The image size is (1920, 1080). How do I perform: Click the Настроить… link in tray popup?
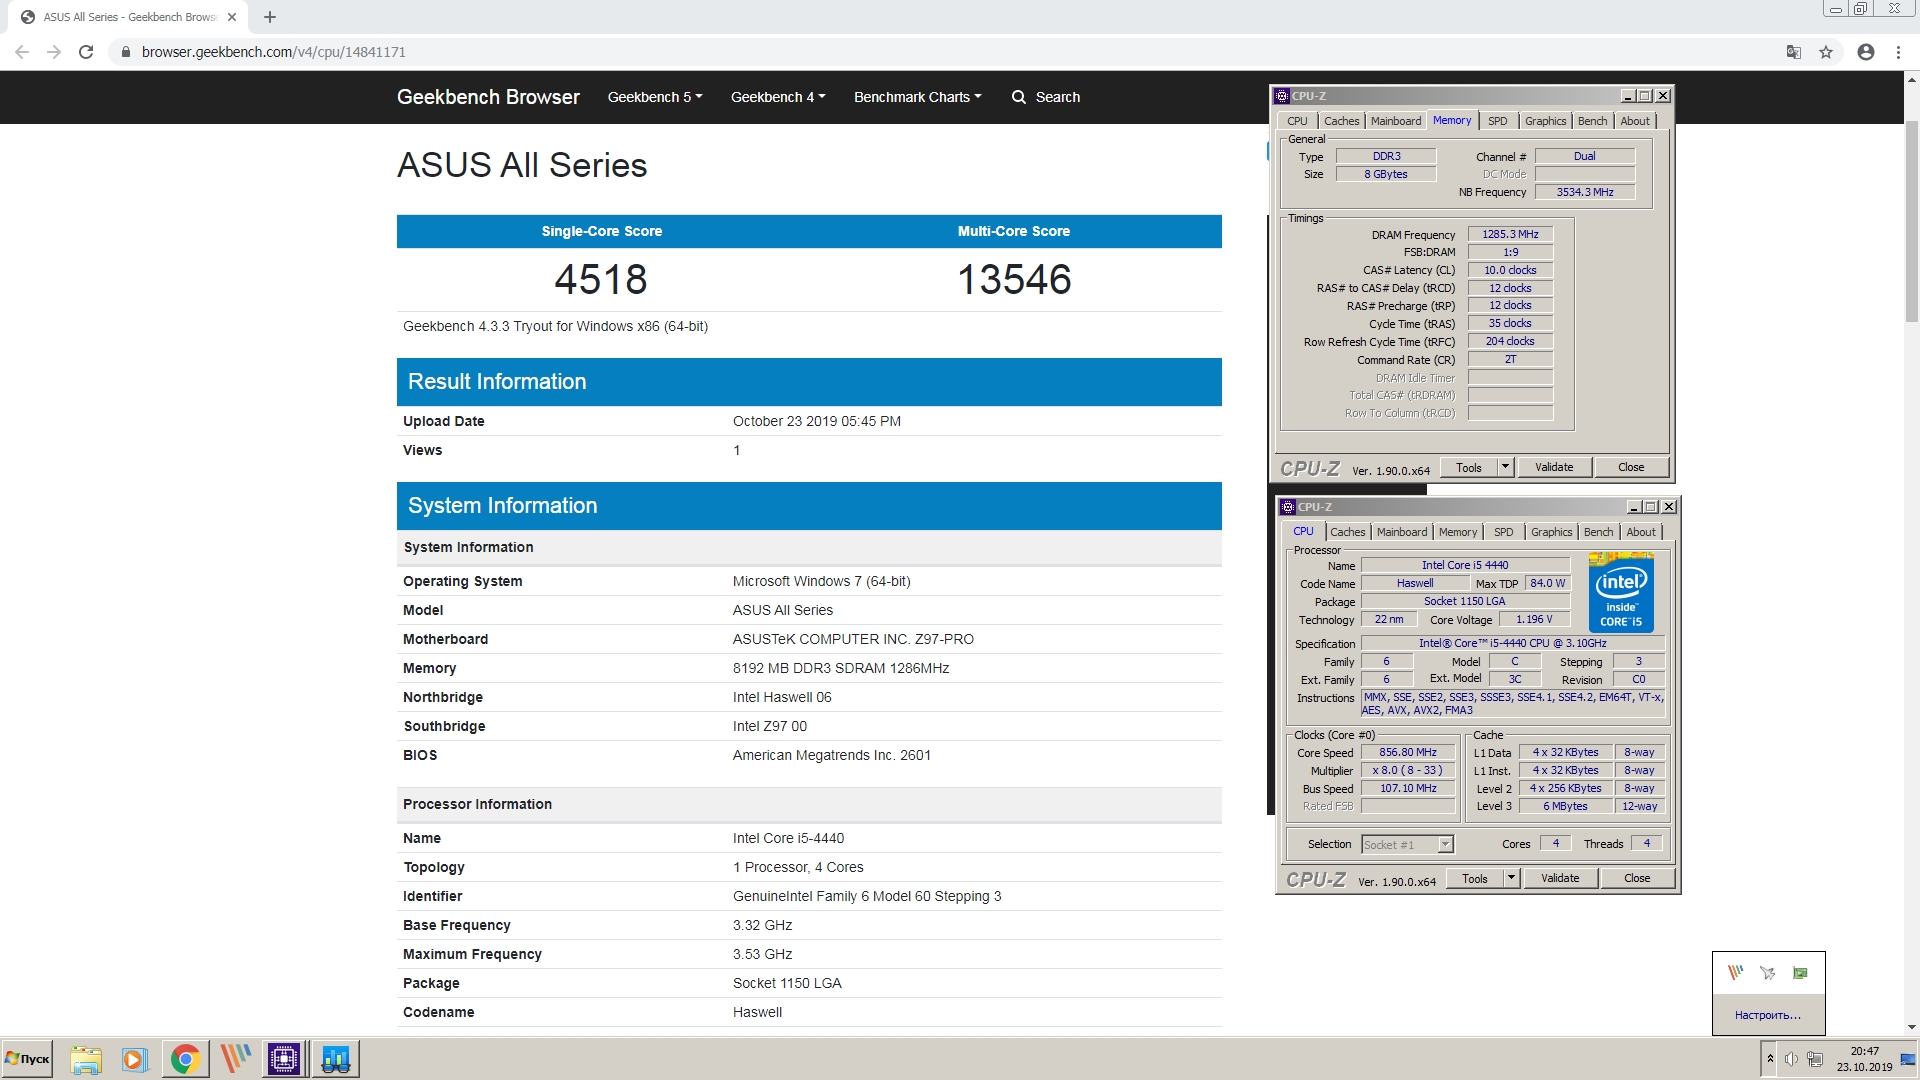point(1768,1015)
